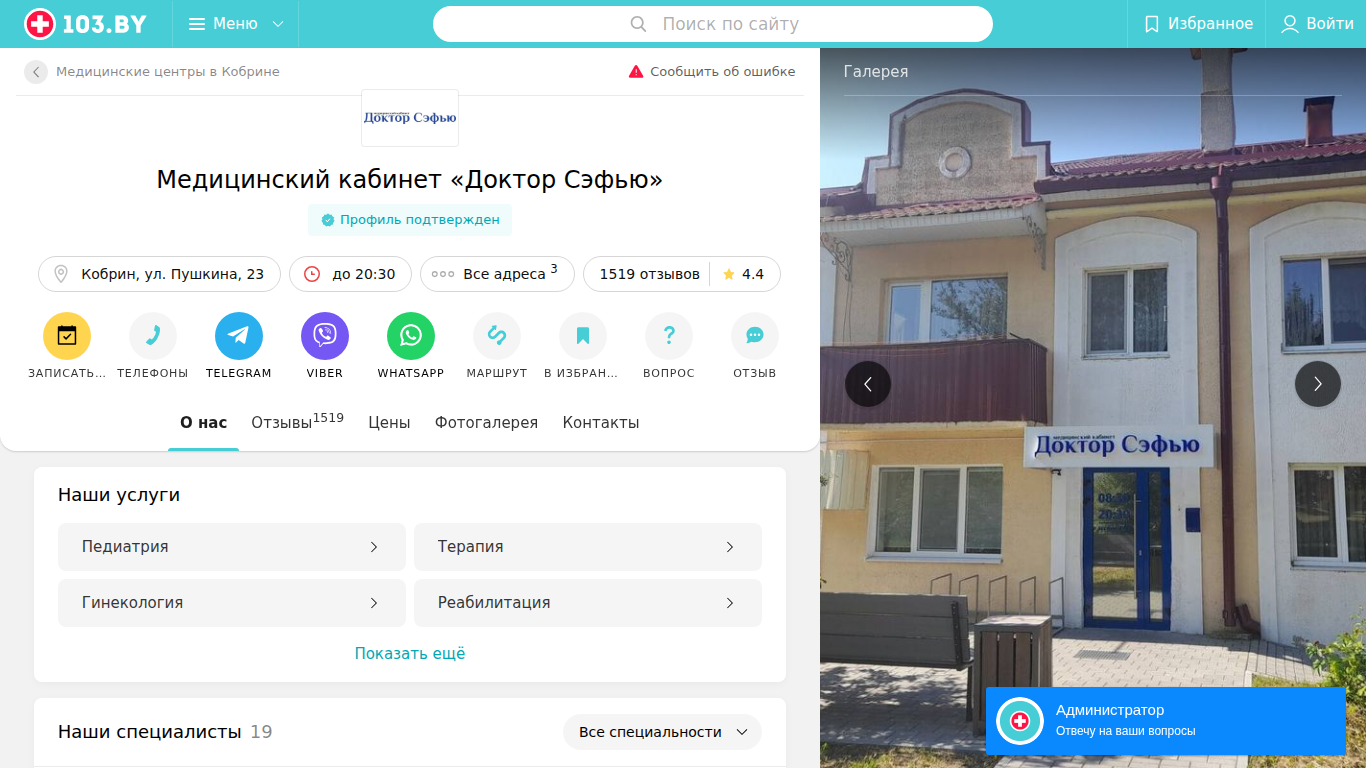Contact via Telegram icon
This screenshot has height=768, width=1366.
click(x=239, y=336)
